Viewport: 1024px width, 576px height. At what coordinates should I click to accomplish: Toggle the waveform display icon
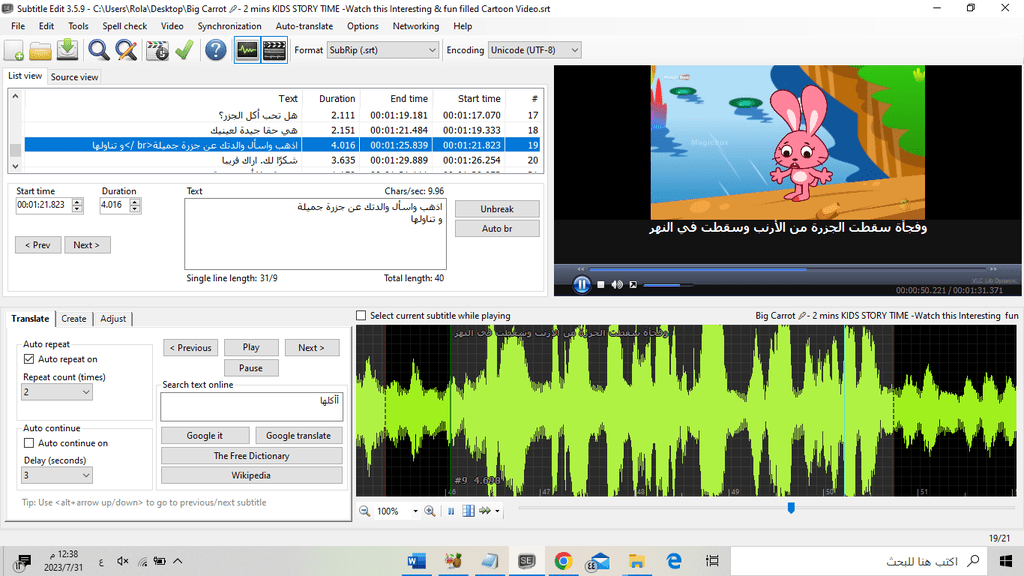tap(247, 50)
